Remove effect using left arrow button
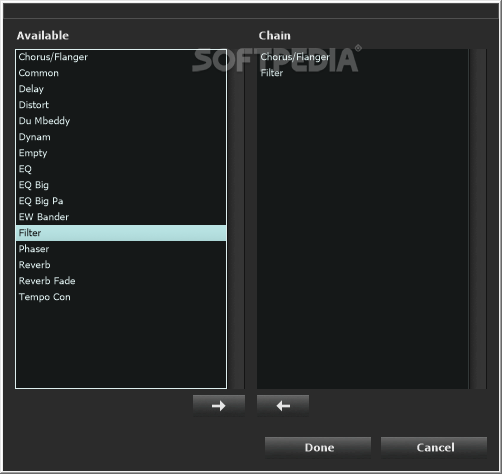Screen dimensions: 502x474 click(283, 405)
